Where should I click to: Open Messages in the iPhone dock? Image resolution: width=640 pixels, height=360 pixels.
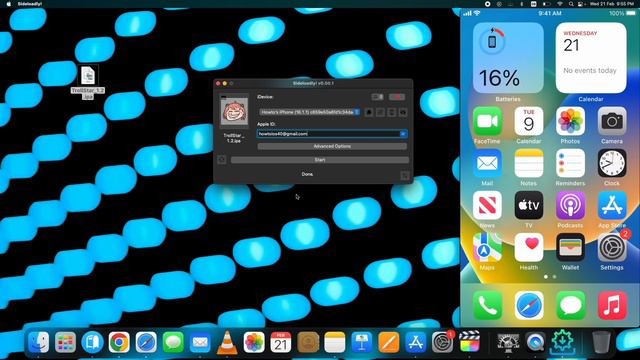[x=570, y=305]
